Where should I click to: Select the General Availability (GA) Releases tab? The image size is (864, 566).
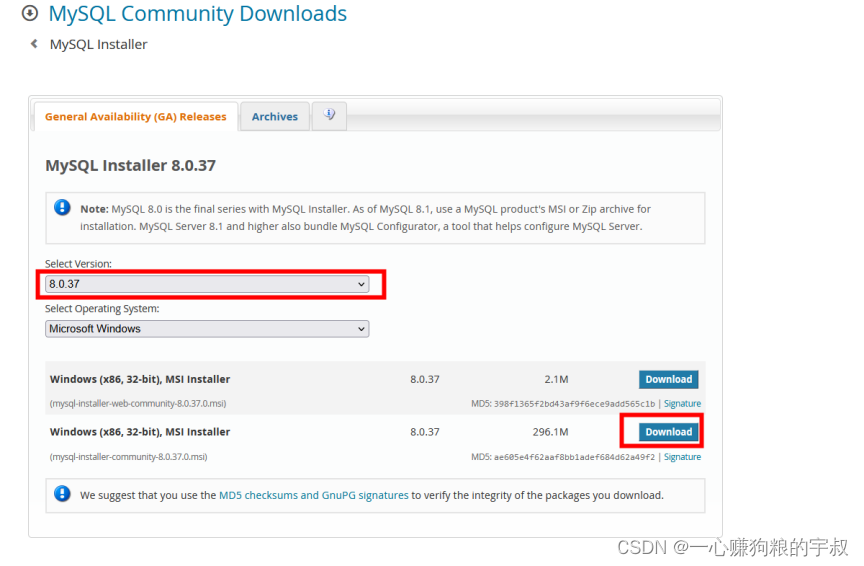pos(136,117)
